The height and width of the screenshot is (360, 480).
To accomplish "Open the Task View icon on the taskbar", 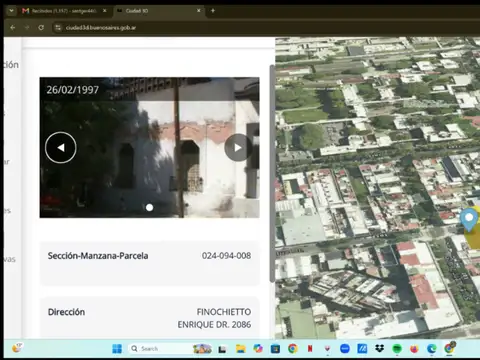I will pyautogui.click(x=222, y=349).
